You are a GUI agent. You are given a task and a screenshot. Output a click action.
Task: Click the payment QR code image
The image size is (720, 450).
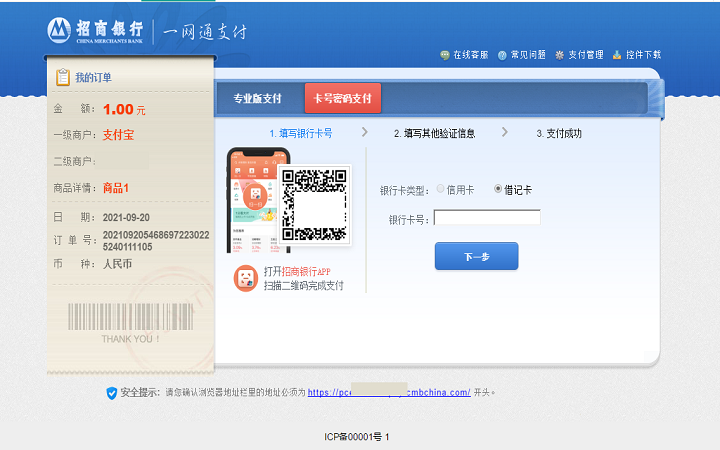coord(314,204)
